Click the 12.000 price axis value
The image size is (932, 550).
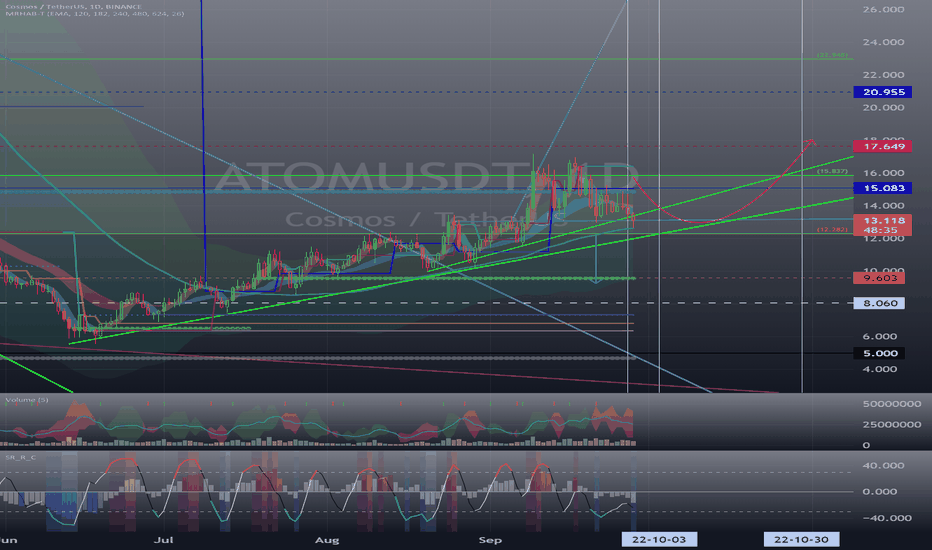pyautogui.click(x=883, y=239)
